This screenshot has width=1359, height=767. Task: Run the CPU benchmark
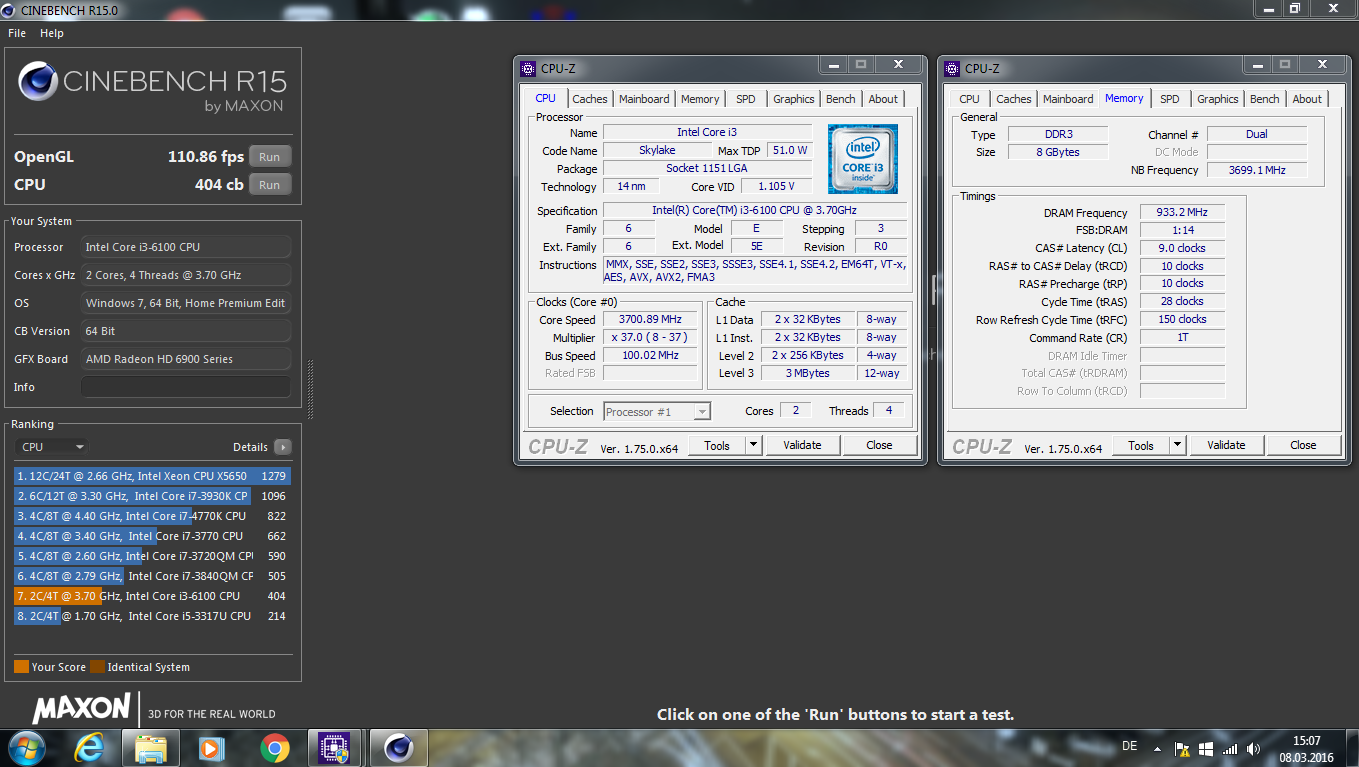pos(270,185)
